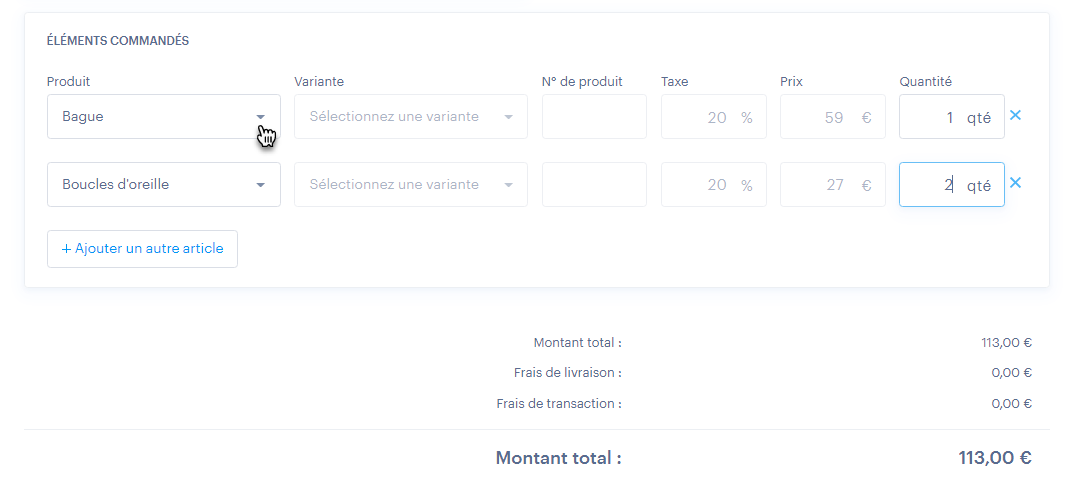This screenshot has width=1086, height=498.
Task: Click the Frais de livraison amount
Action: coord(1011,373)
